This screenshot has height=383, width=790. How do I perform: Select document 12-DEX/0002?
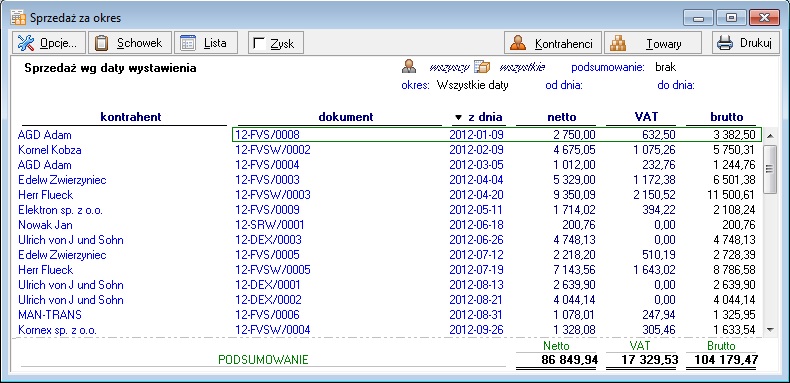pos(269,300)
